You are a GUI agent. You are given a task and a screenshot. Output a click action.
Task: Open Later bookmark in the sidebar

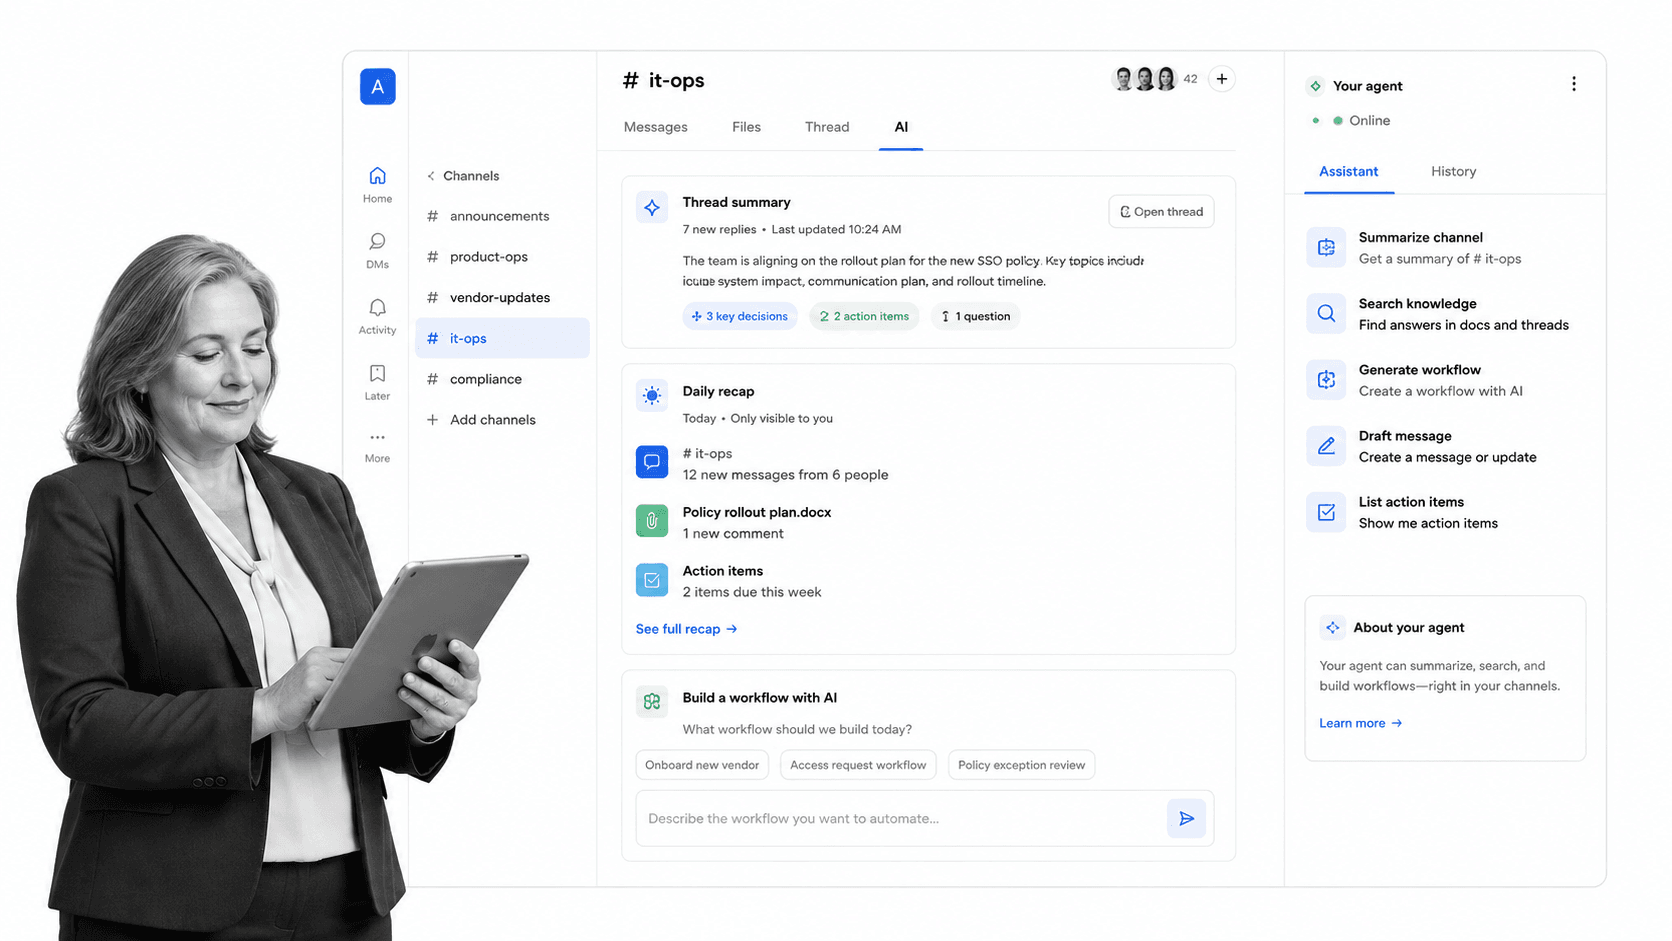tap(377, 382)
